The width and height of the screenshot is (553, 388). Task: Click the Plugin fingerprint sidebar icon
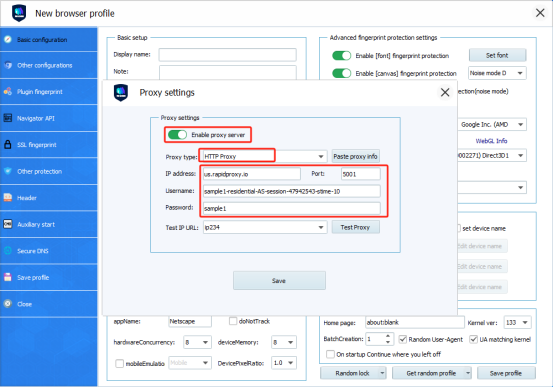[x=8, y=91]
